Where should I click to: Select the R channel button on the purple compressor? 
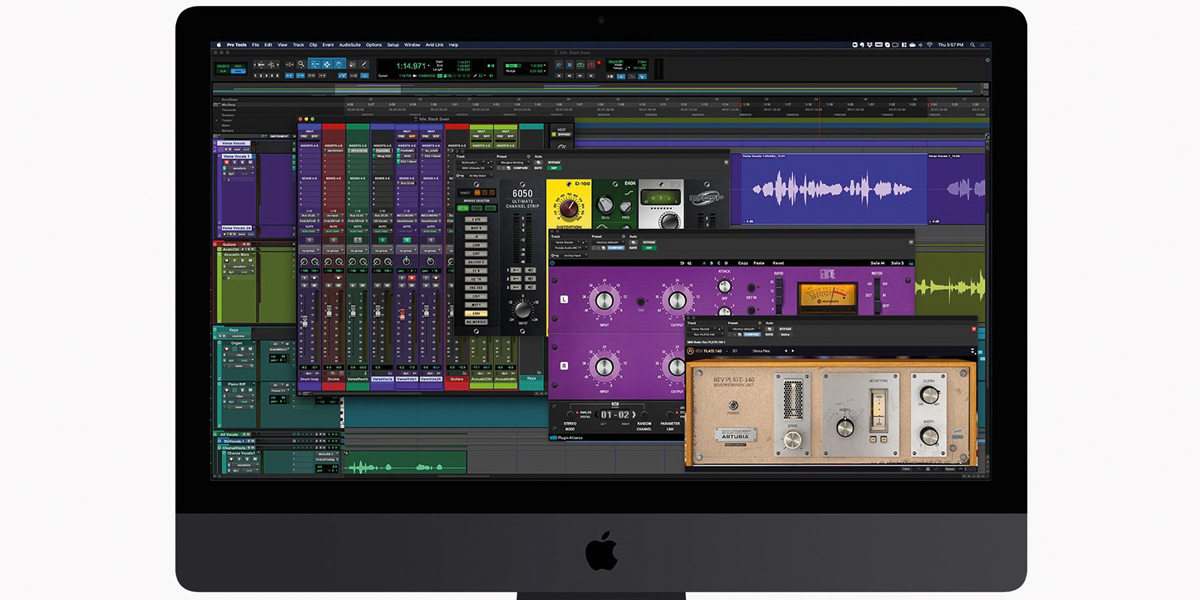coord(564,365)
